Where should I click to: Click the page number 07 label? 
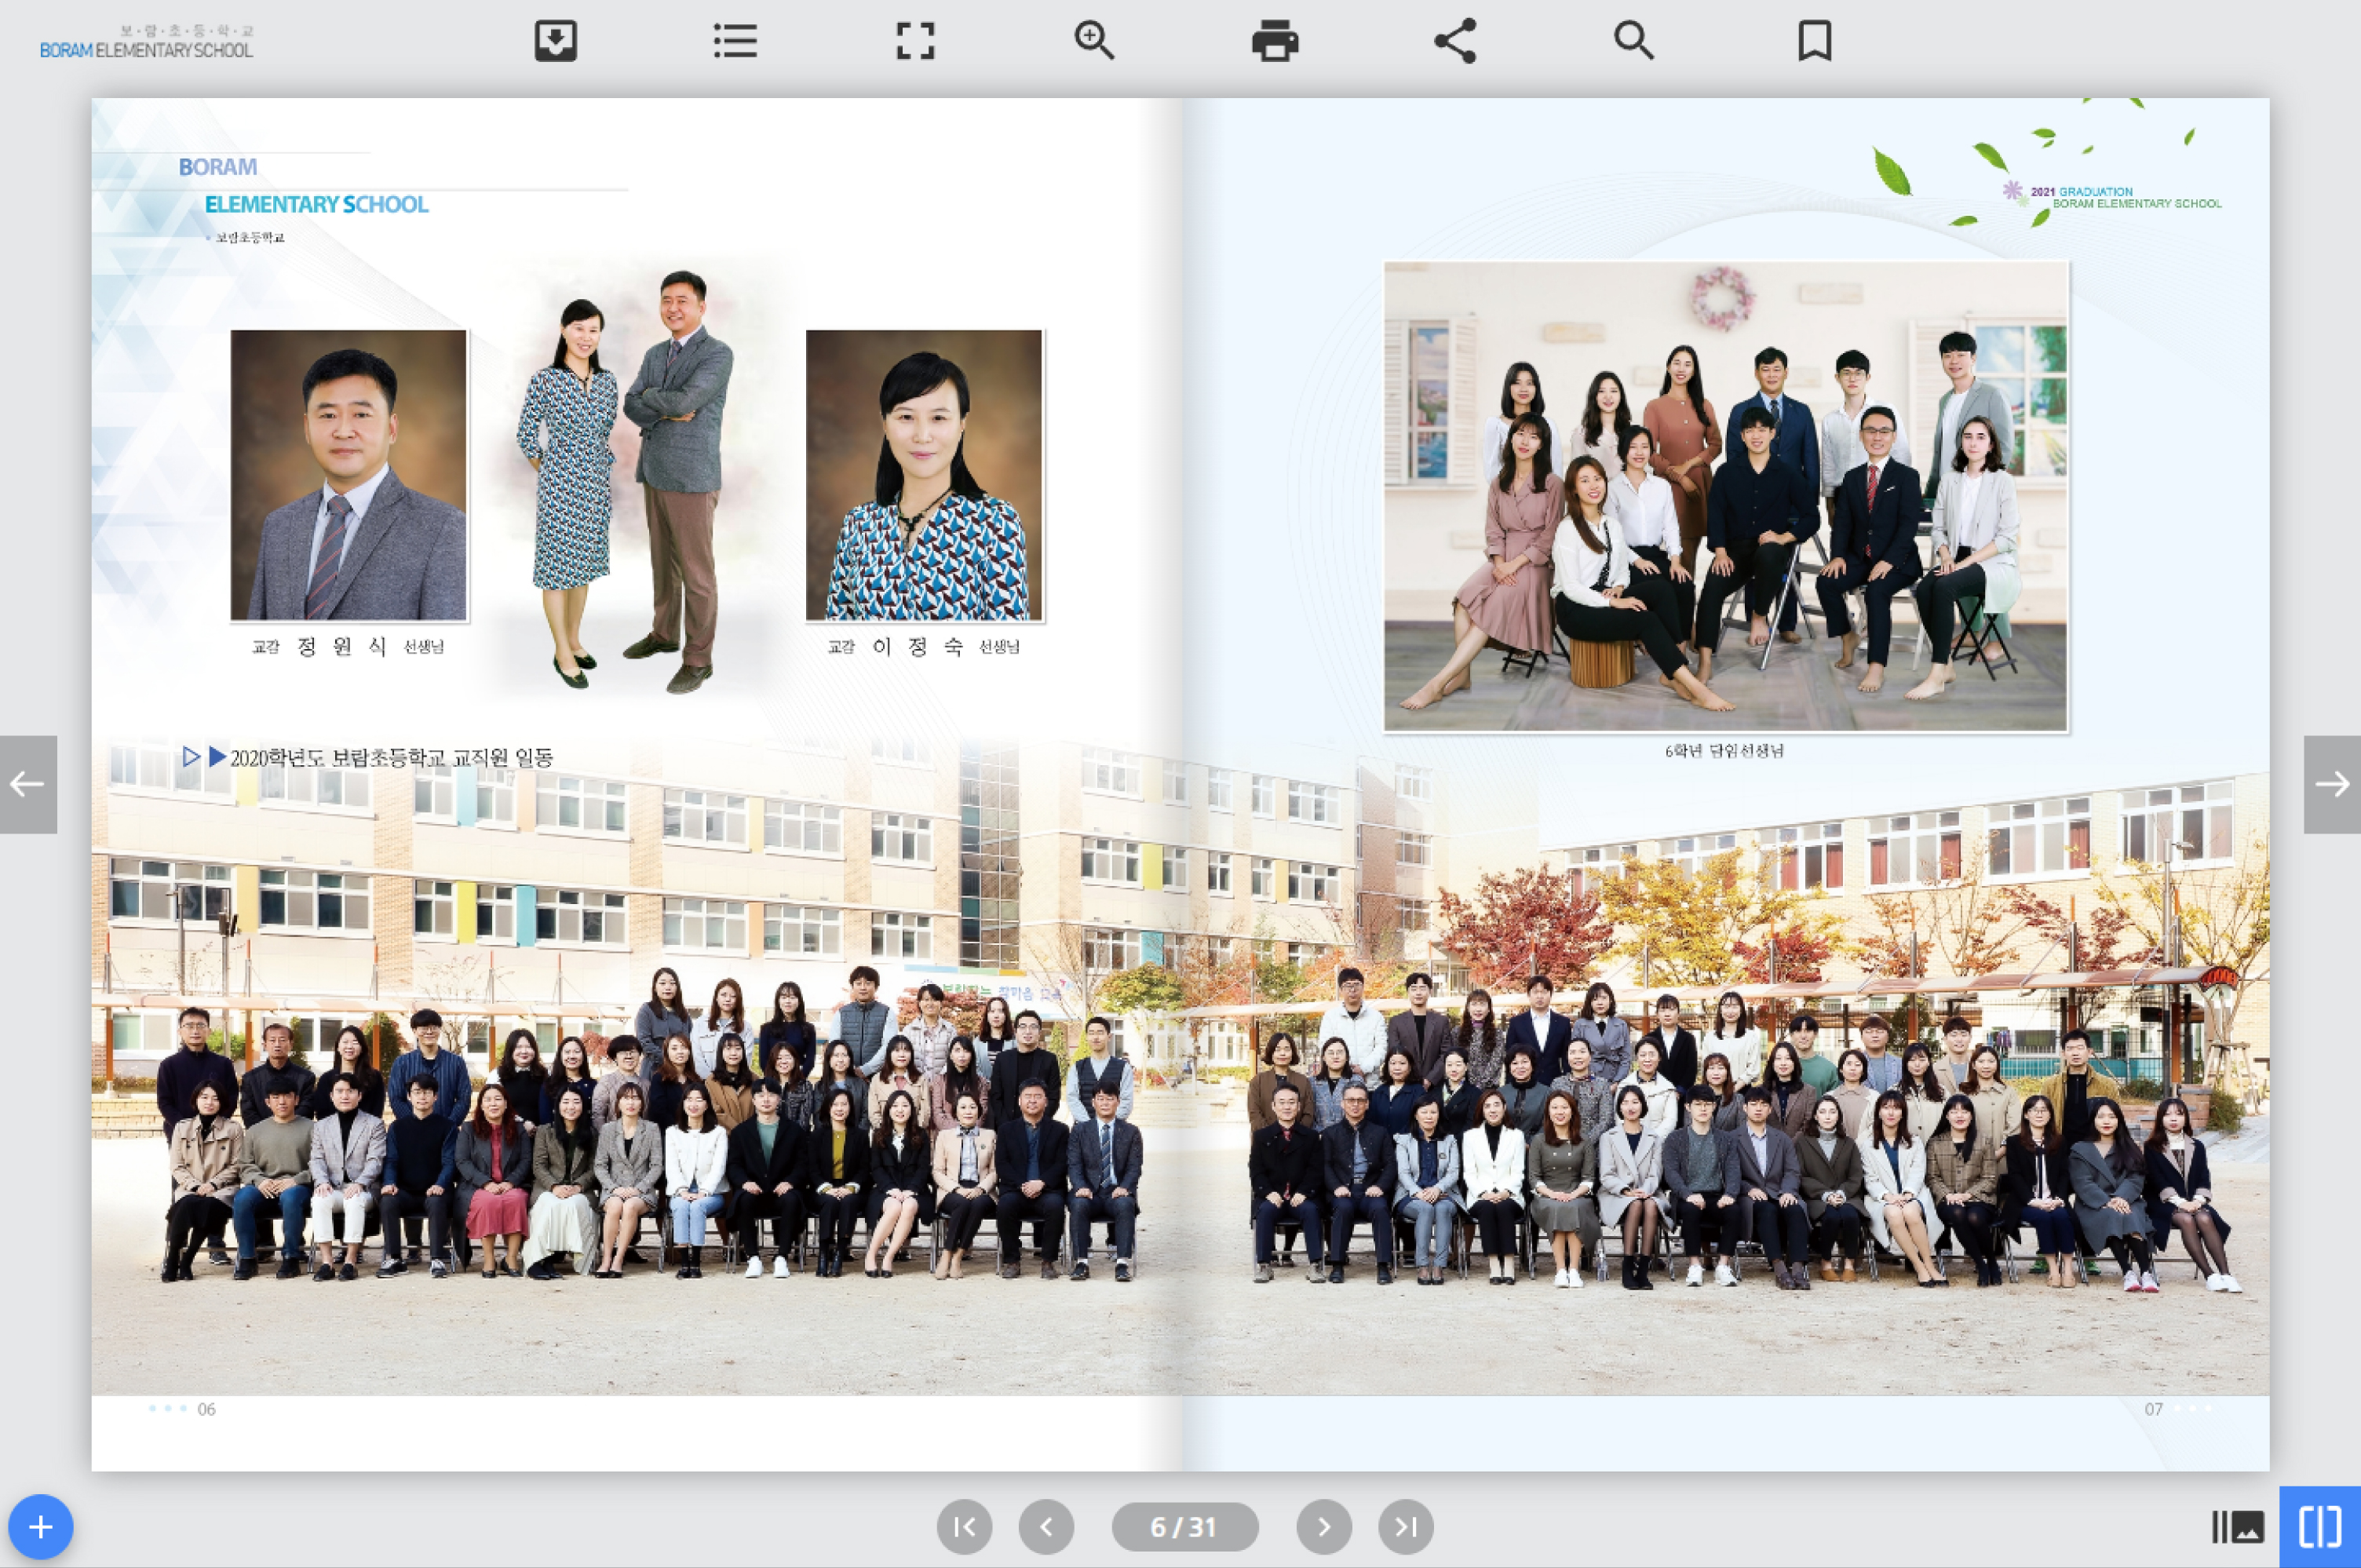[2153, 1409]
